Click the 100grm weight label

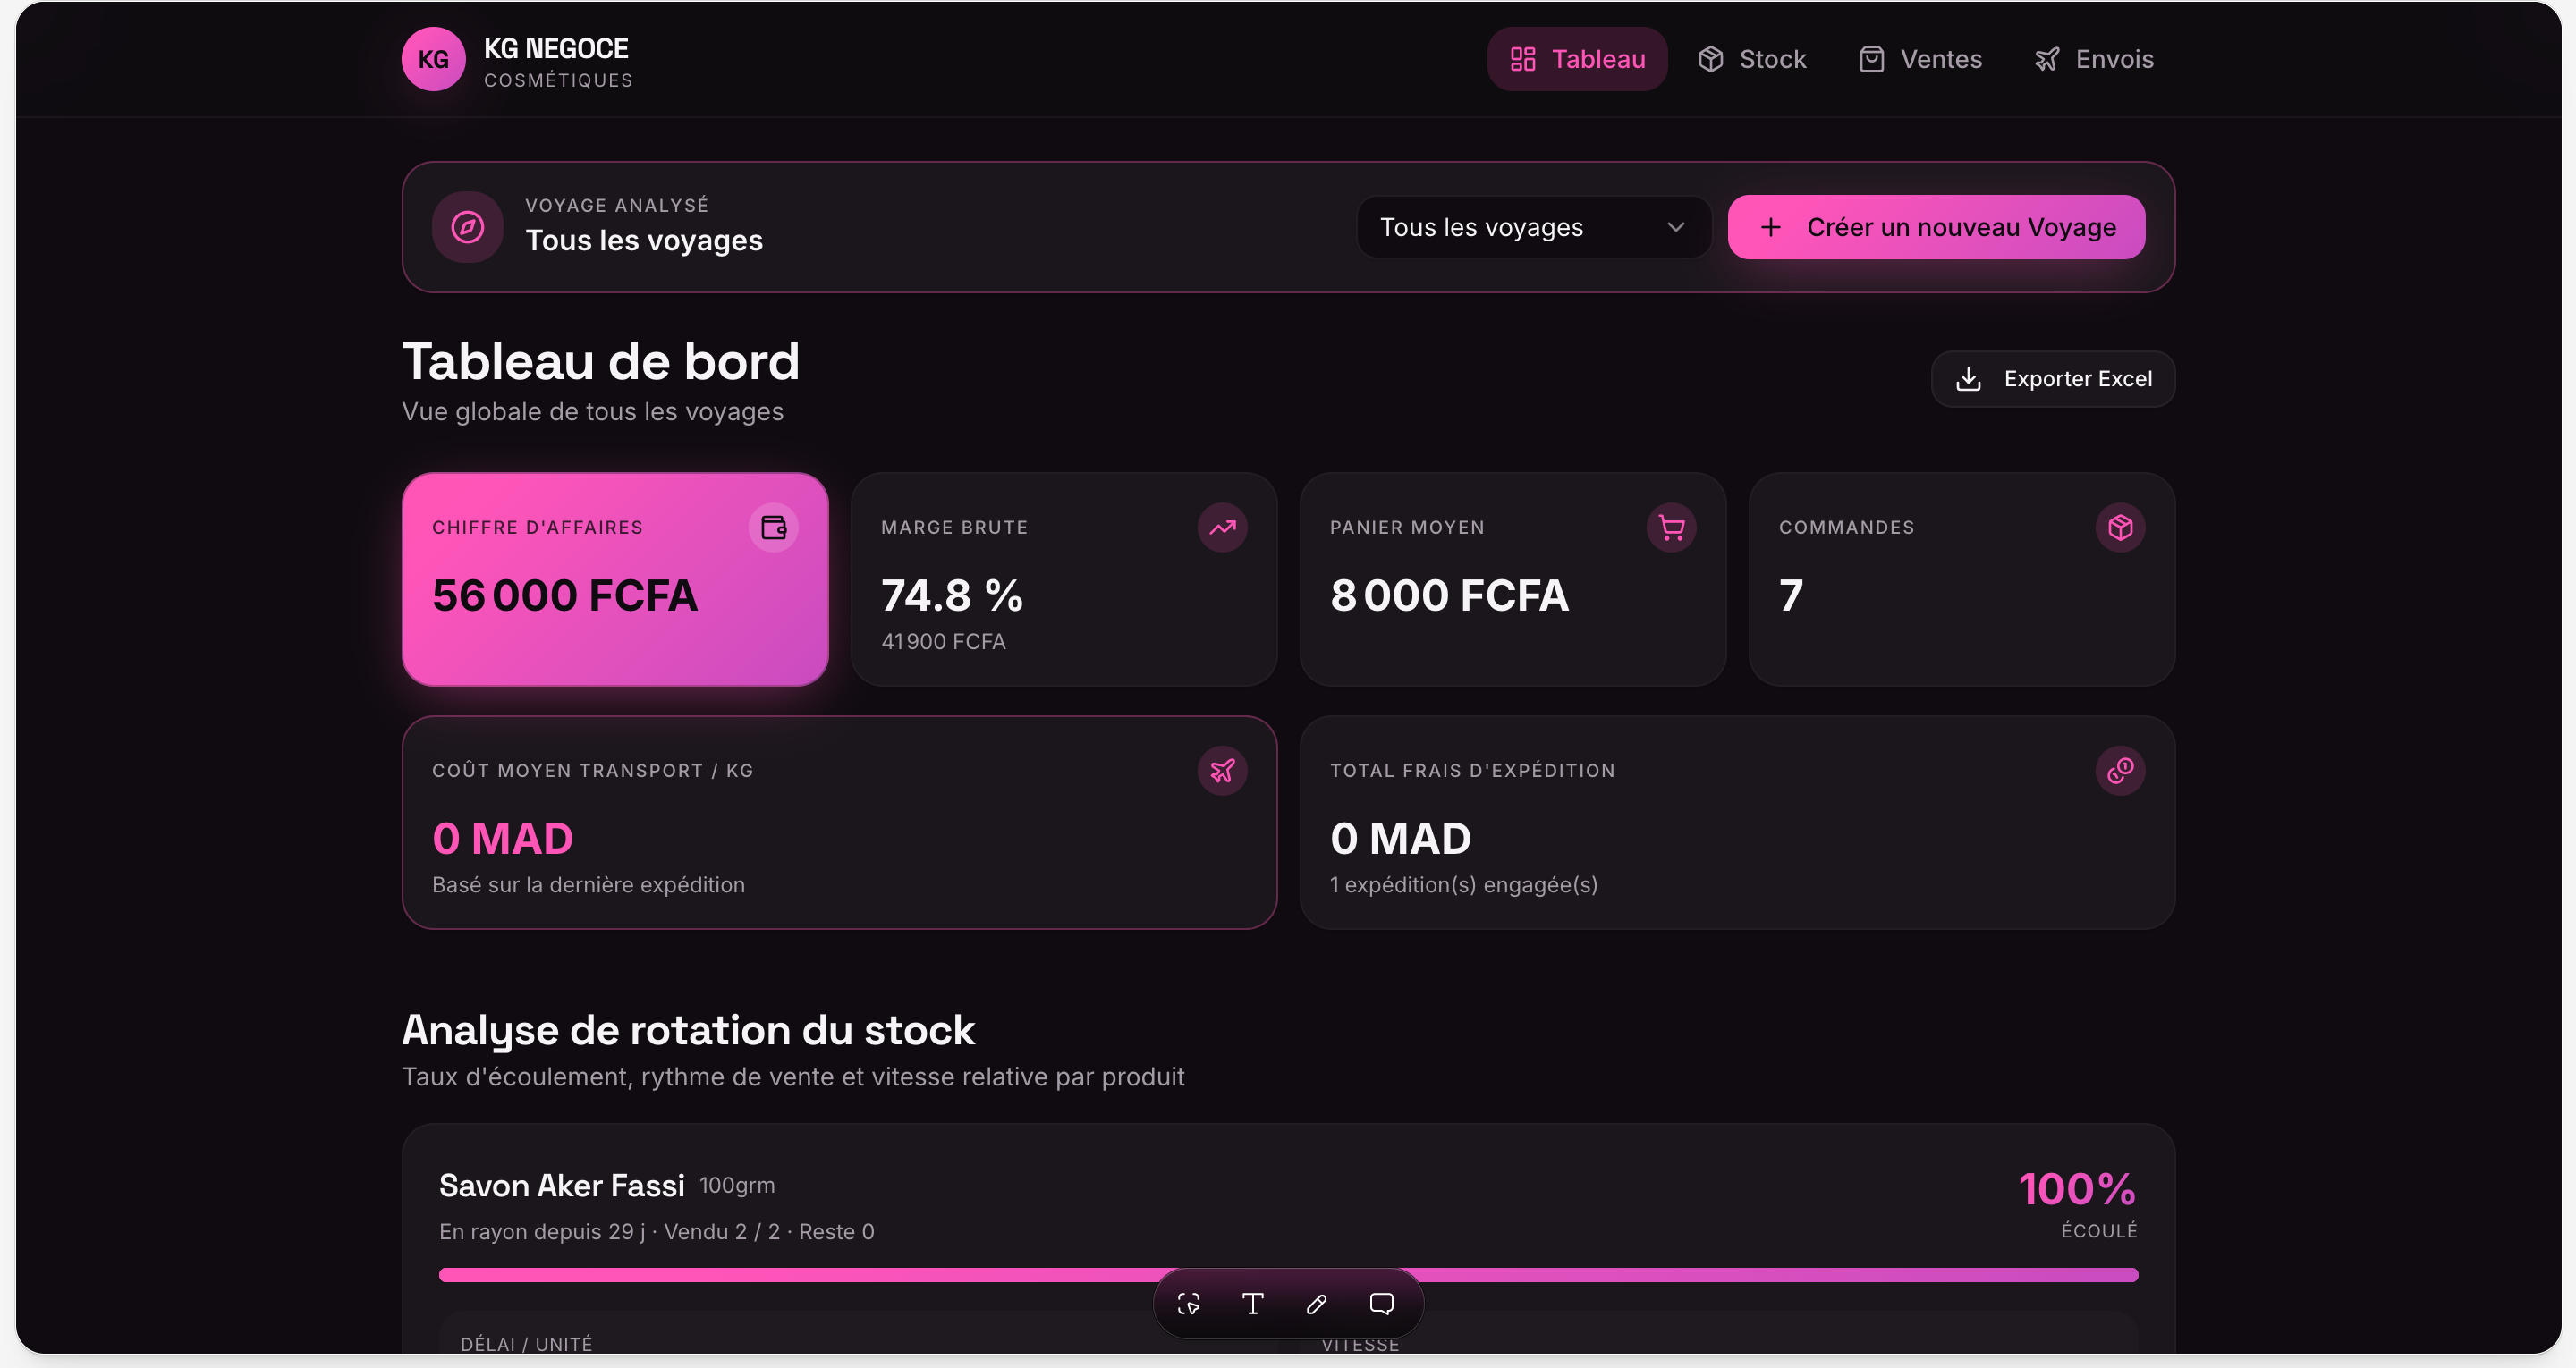(737, 1185)
